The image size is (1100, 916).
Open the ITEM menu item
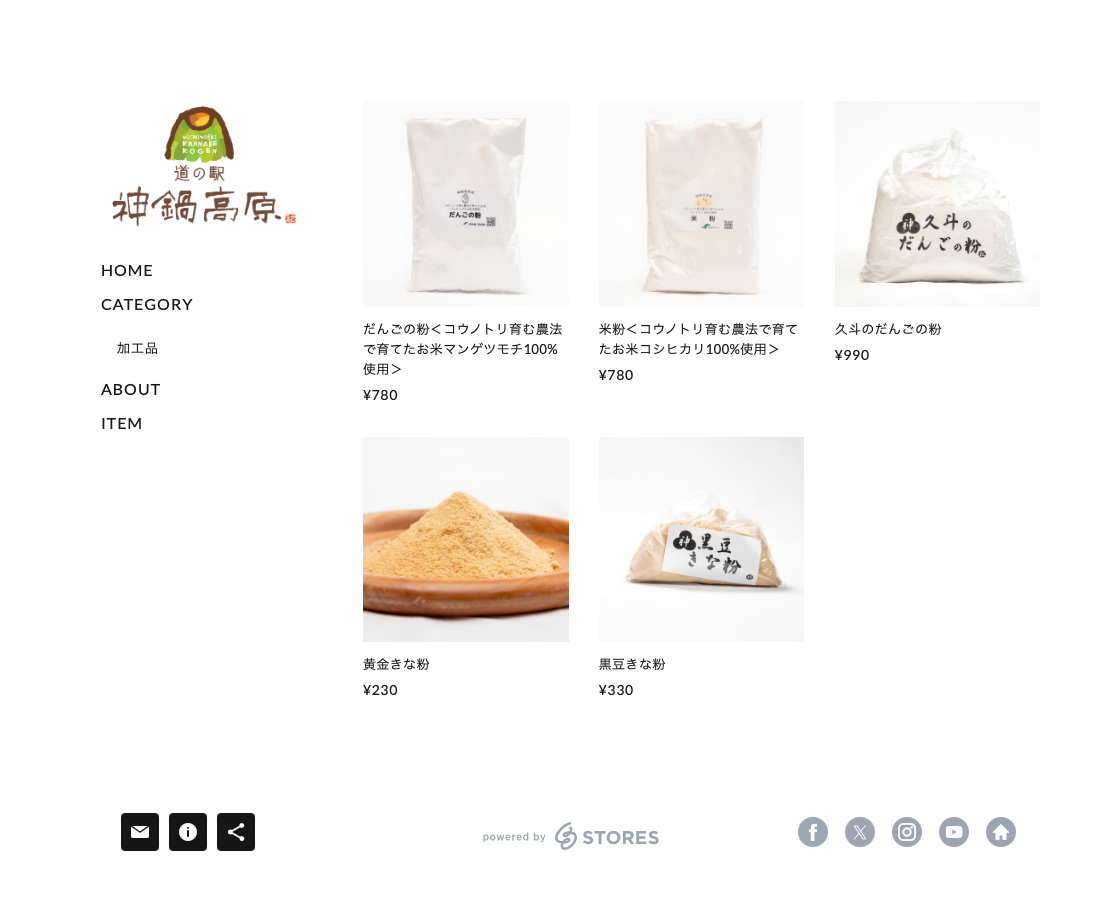point(121,424)
